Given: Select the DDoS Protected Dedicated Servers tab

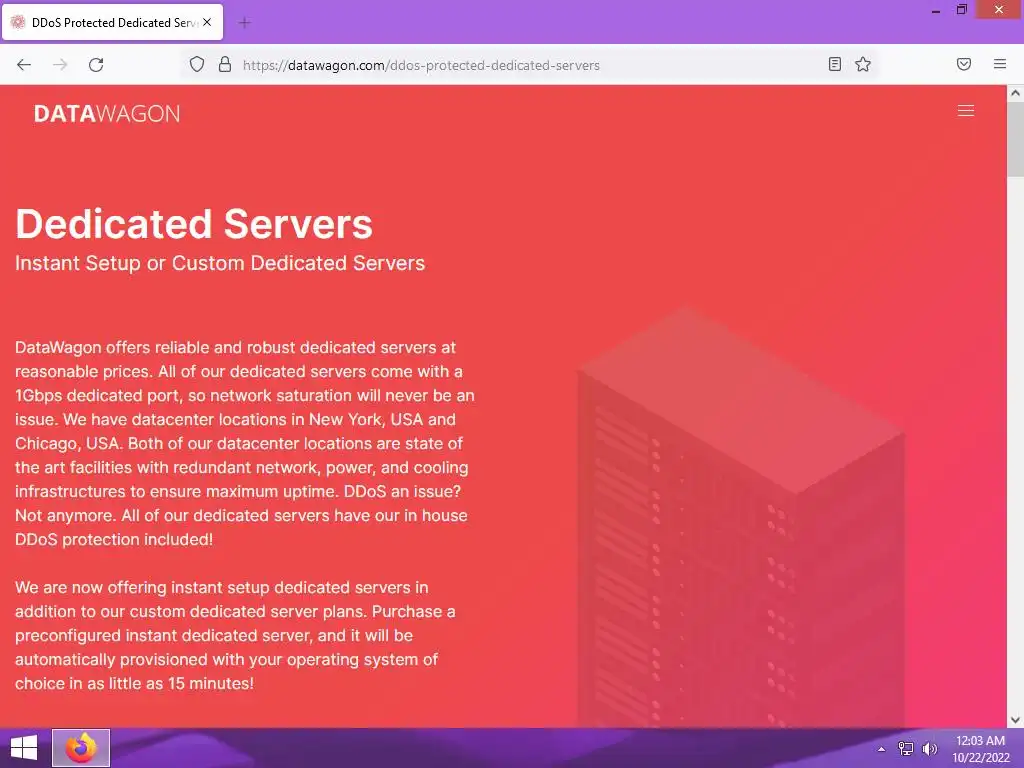Looking at the screenshot, I should tap(112, 22).
